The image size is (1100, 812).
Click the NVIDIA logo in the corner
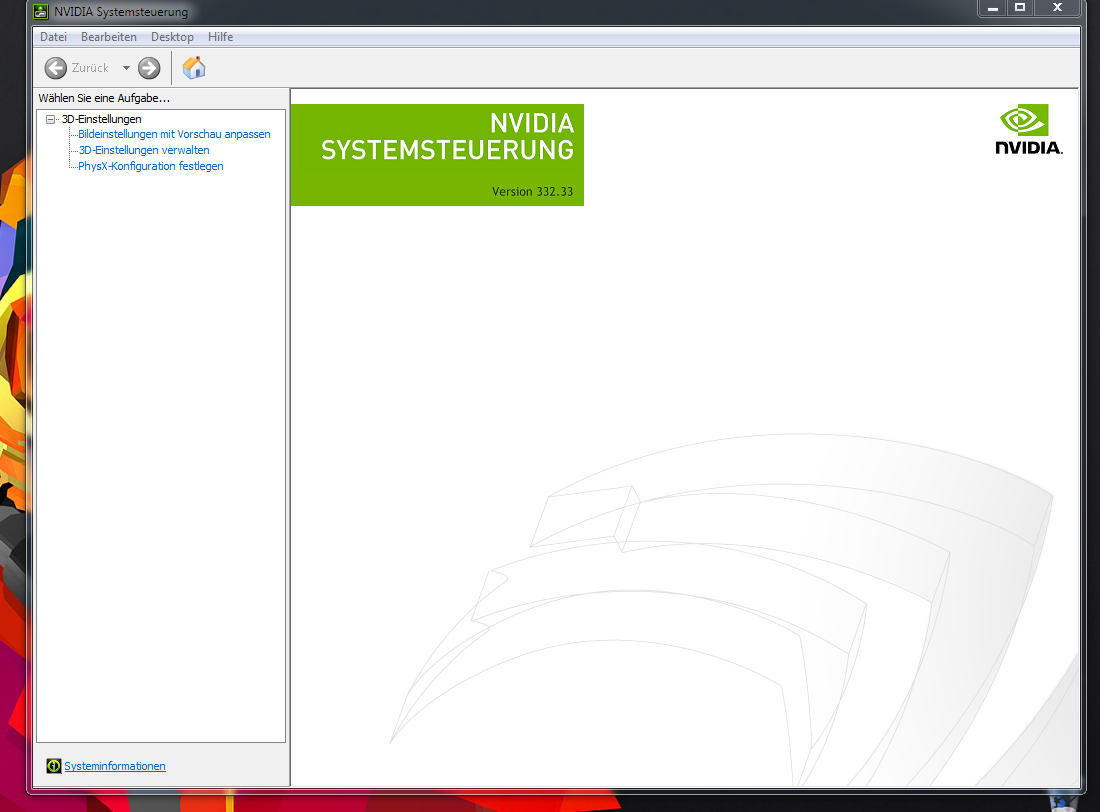[x=1028, y=129]
